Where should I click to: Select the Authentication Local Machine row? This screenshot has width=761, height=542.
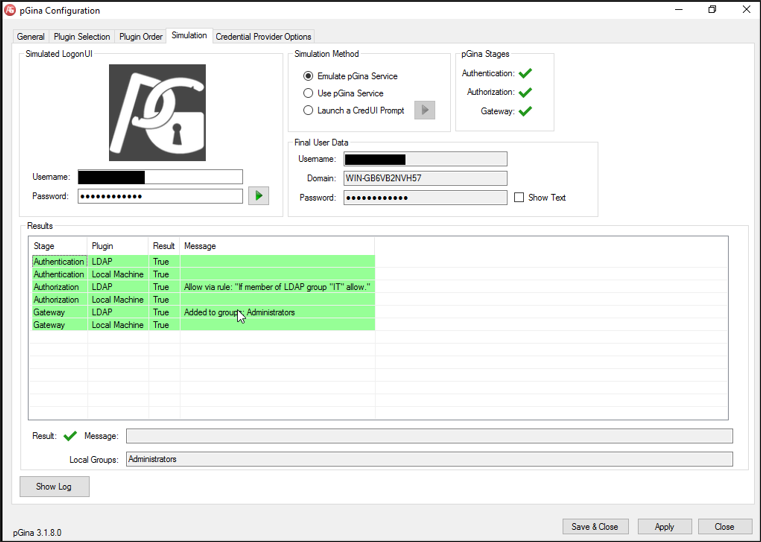tap(203, 274)
